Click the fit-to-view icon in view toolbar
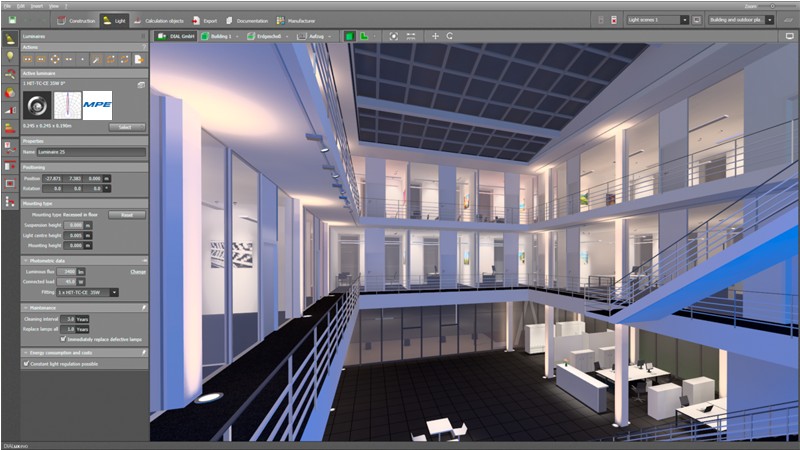Screen dimensions: 800x450 (393, 36)
